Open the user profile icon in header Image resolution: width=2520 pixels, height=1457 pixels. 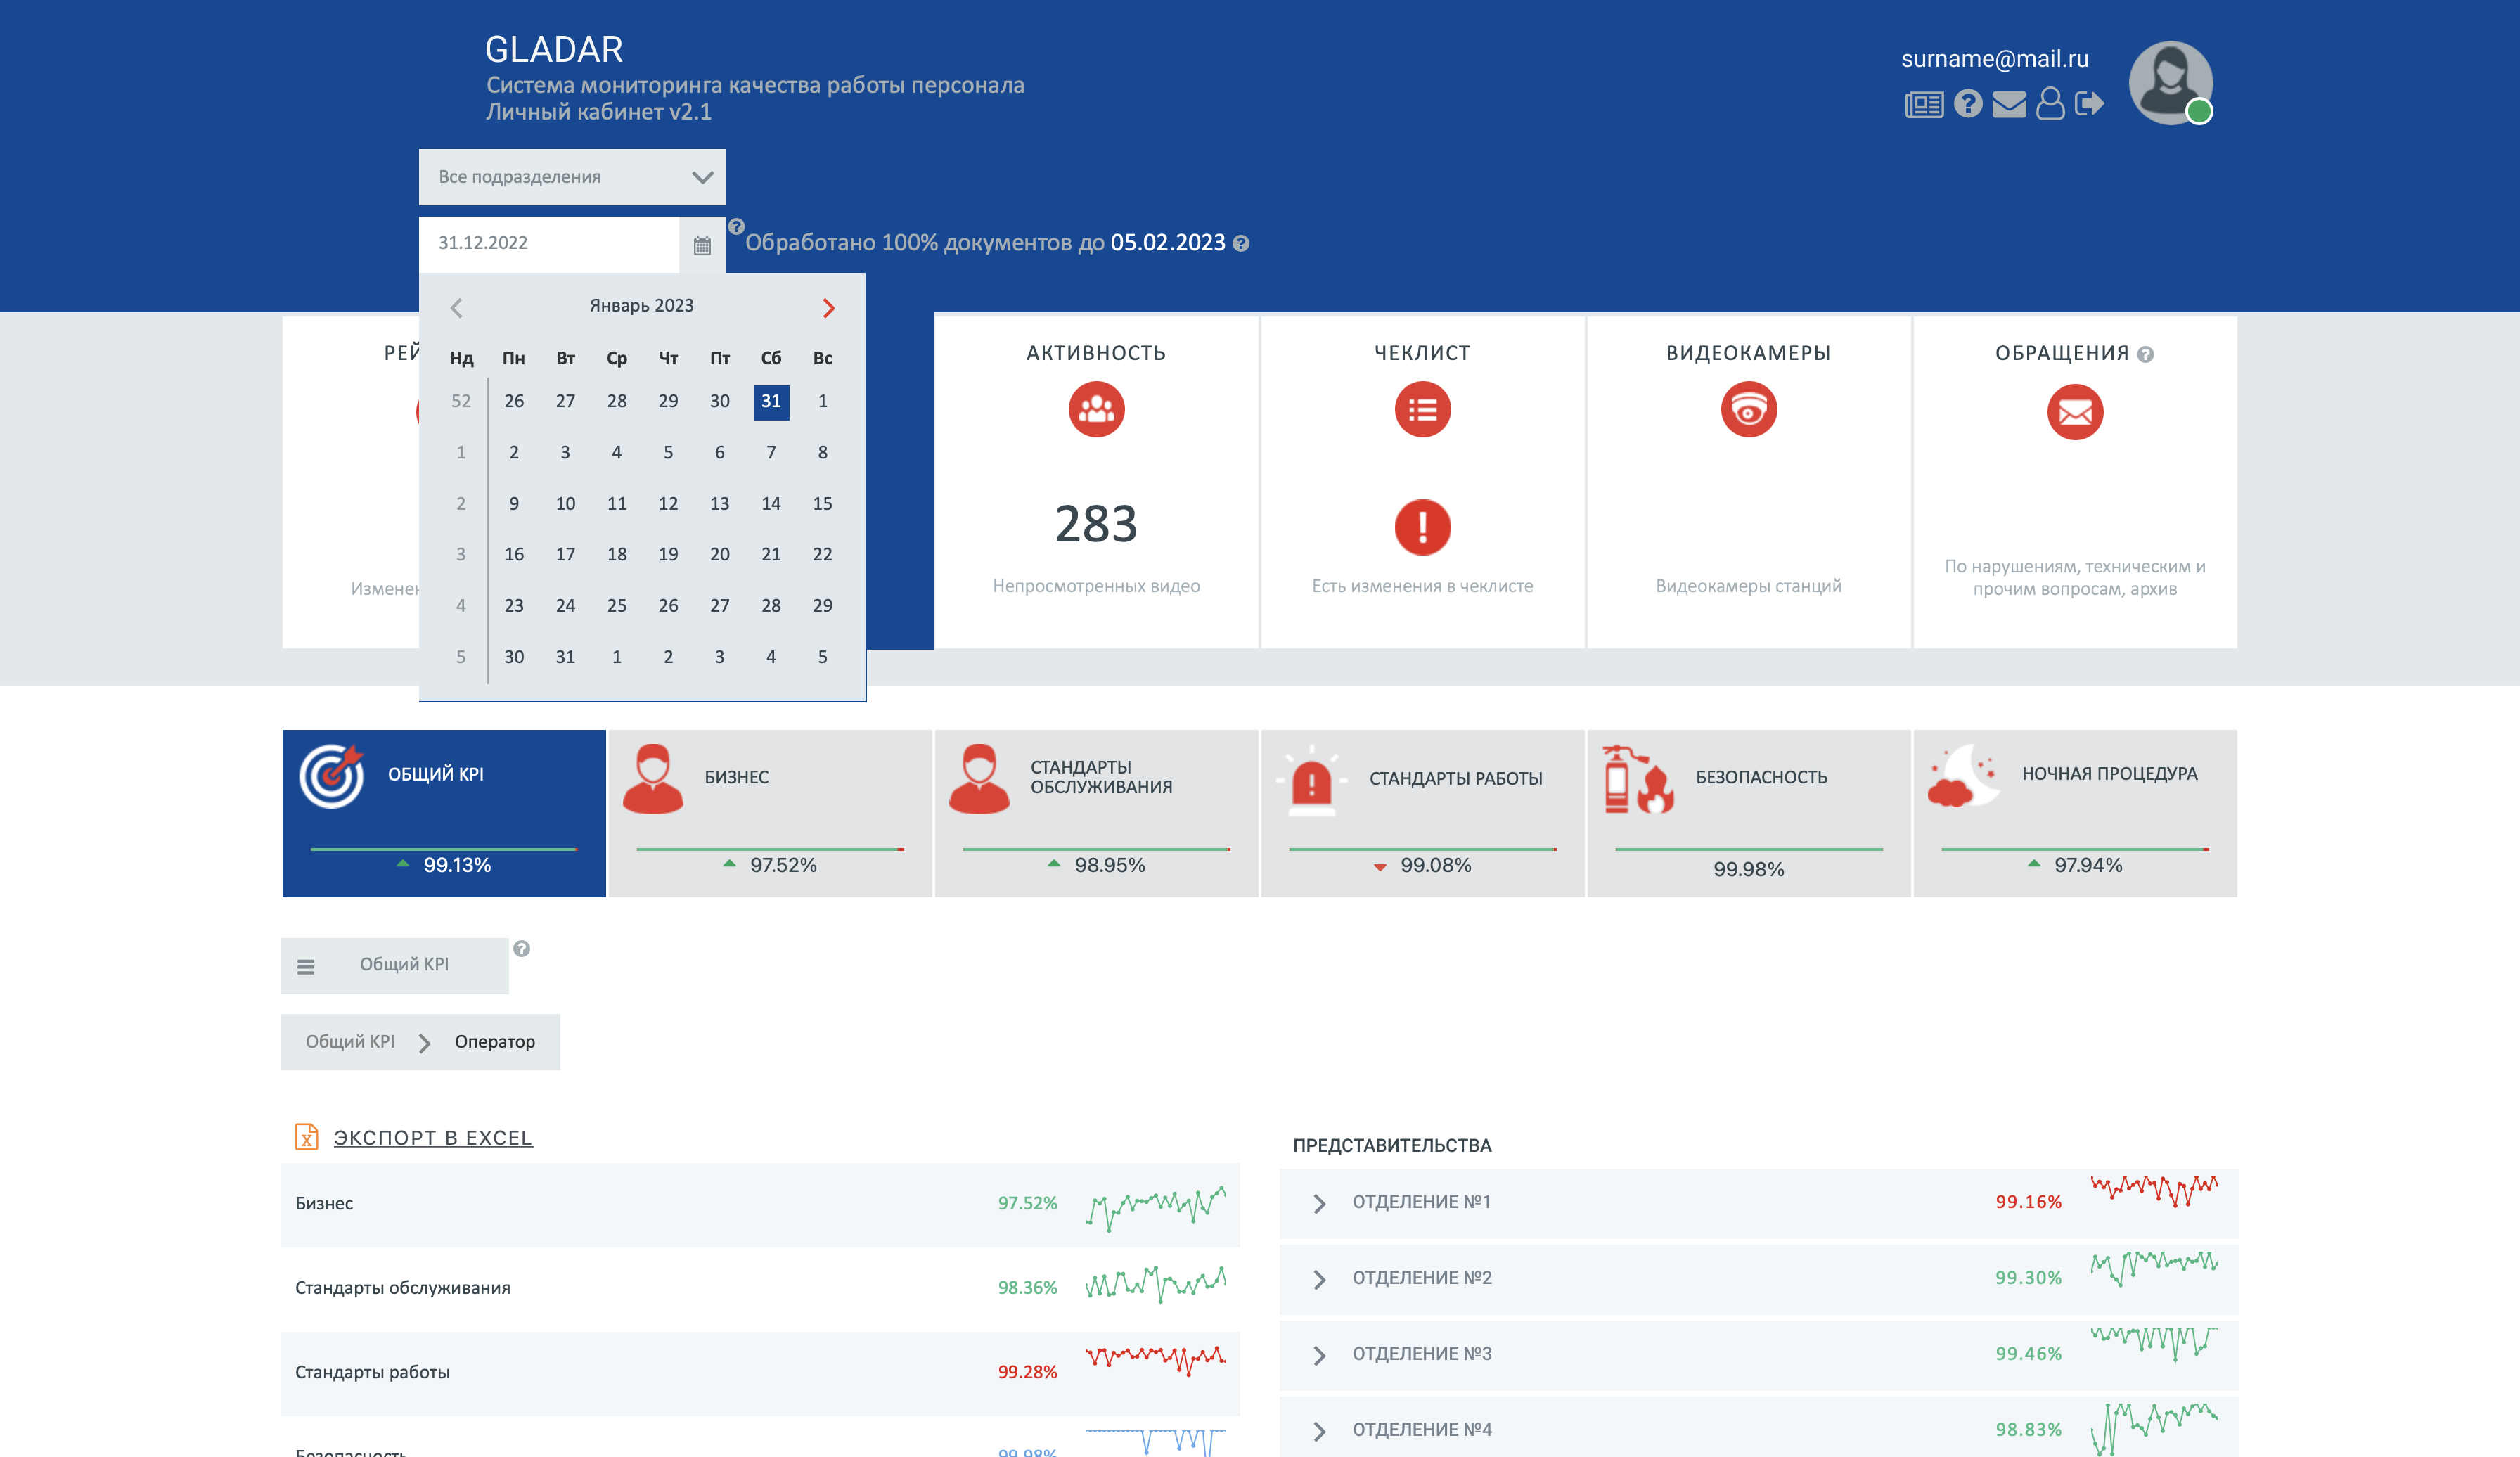point(2050,104)
